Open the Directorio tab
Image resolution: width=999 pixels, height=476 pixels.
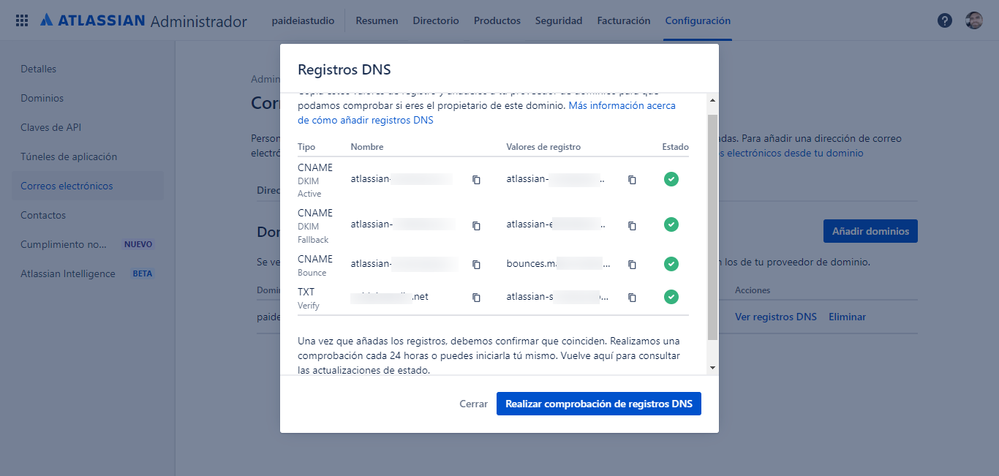pyautogui.click(x=436, y=20)
